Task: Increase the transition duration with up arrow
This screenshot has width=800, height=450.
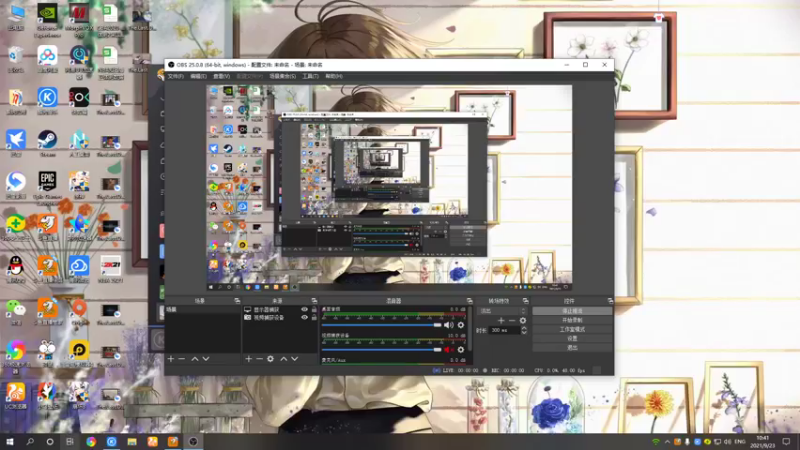Action: point(523,328)
